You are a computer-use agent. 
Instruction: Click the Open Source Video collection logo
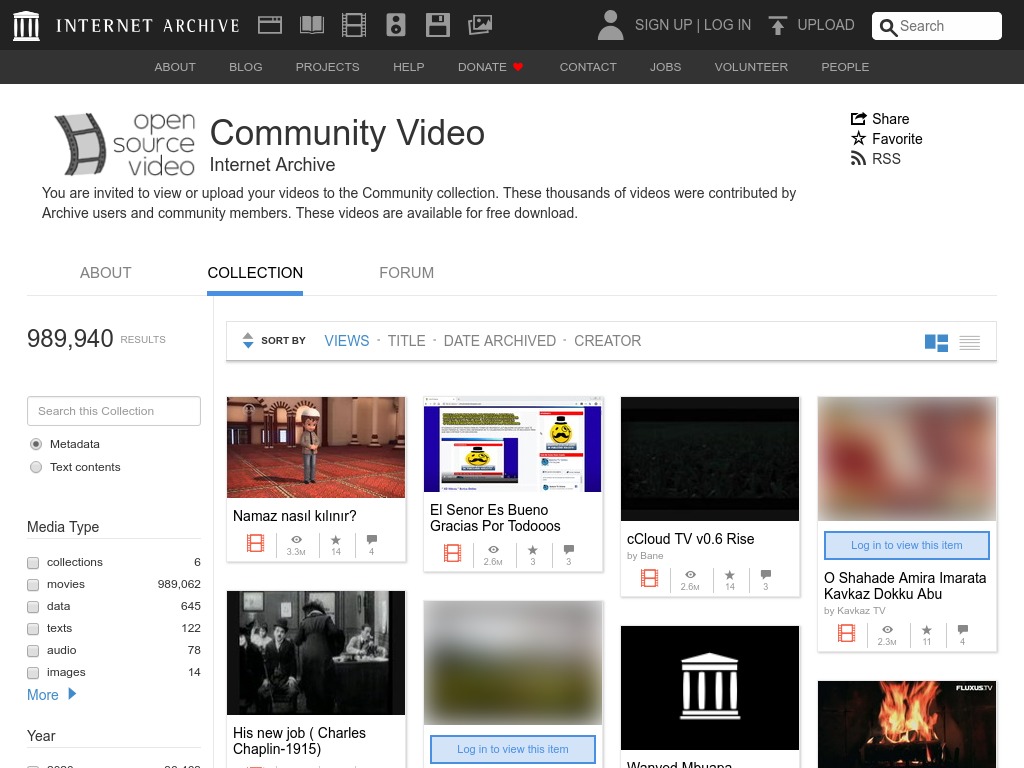point(125,144)
